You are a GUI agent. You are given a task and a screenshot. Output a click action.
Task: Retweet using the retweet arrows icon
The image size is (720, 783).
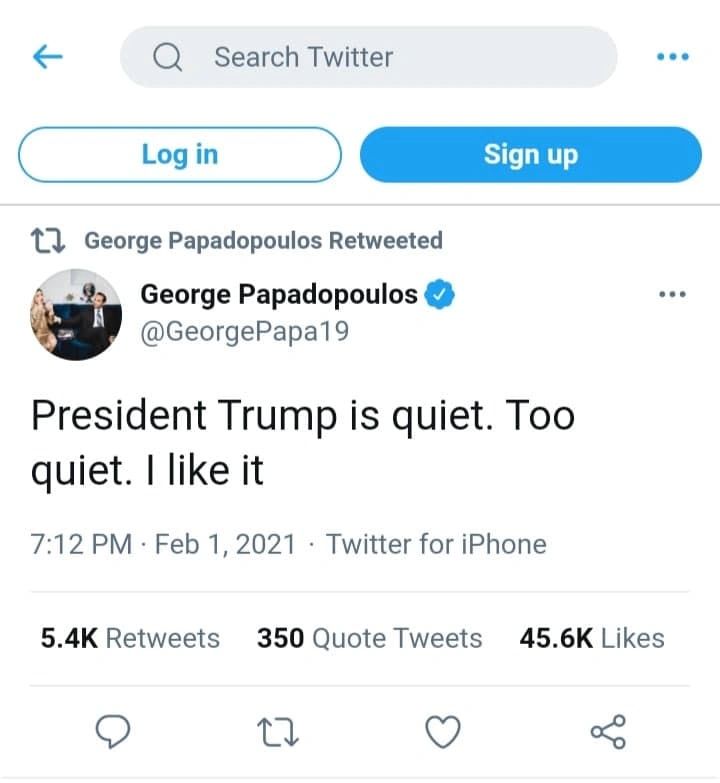278,732
